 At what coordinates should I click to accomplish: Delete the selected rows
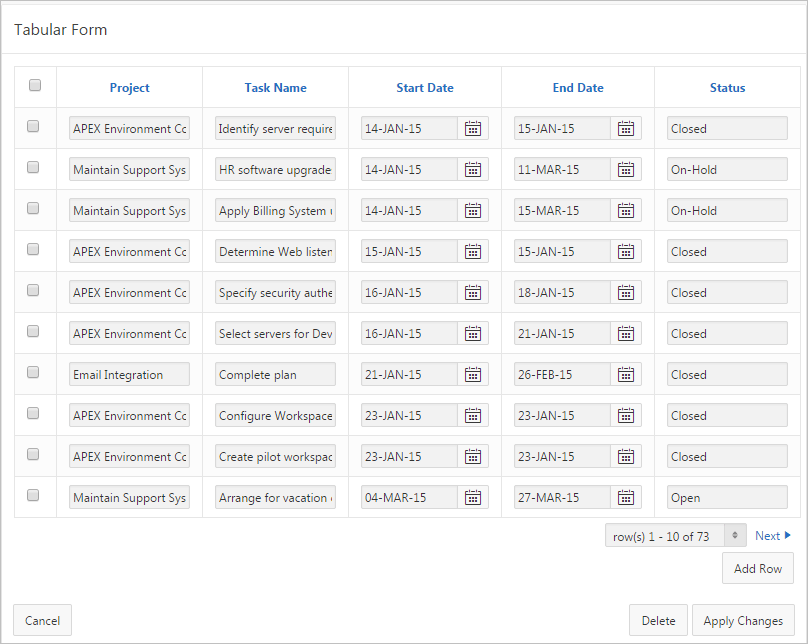click(x=658, y=620)
